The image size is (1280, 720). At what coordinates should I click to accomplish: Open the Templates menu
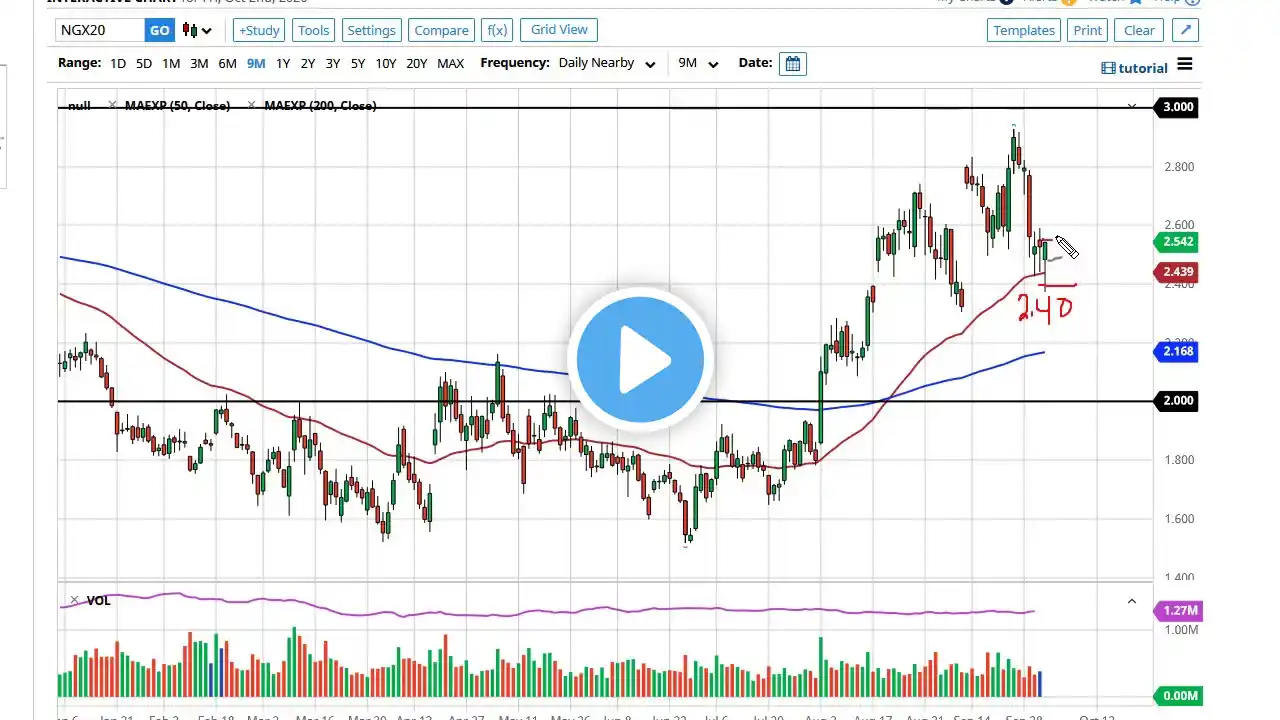point(1024,30)
